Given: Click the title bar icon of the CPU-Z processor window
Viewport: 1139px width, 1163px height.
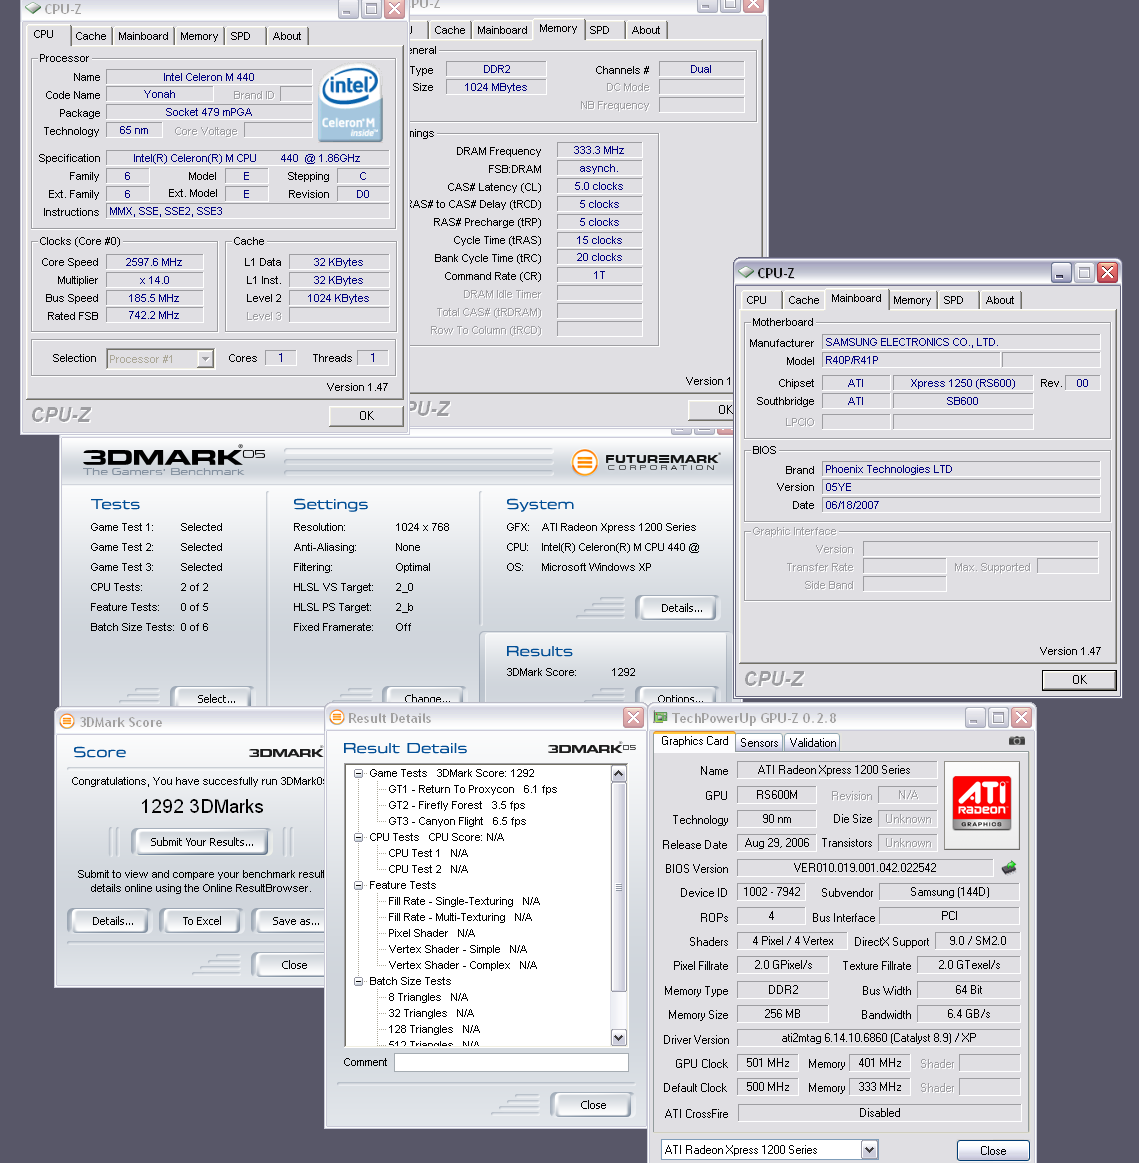Looking at the screenshot, I should pyautogui.click(x=33, y=9).
